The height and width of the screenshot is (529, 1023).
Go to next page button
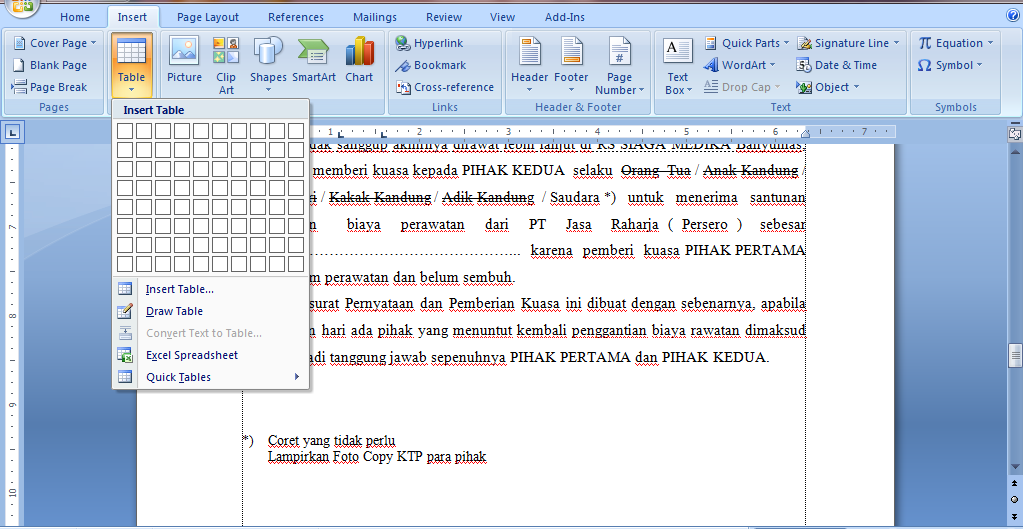(1015, 515)
